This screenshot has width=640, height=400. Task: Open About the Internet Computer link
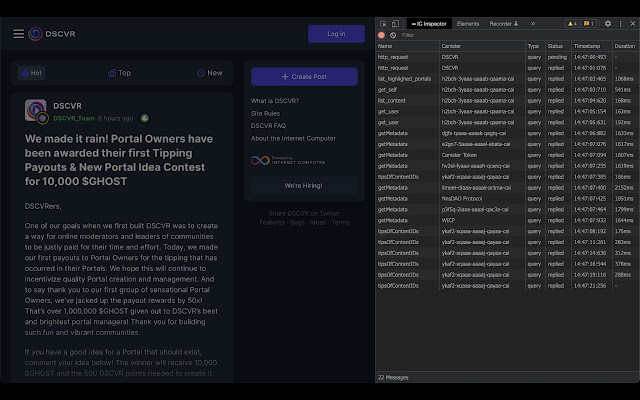pyautogui.click(x=293, y=138)
